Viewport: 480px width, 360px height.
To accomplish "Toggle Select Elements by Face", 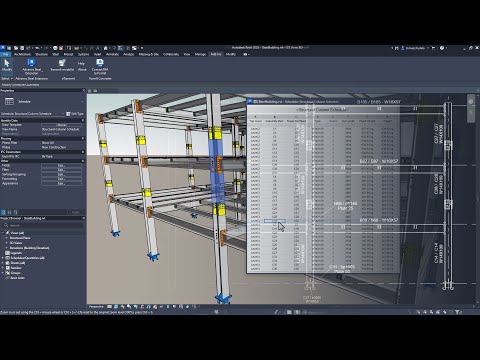I will click(x=438, y=312).
